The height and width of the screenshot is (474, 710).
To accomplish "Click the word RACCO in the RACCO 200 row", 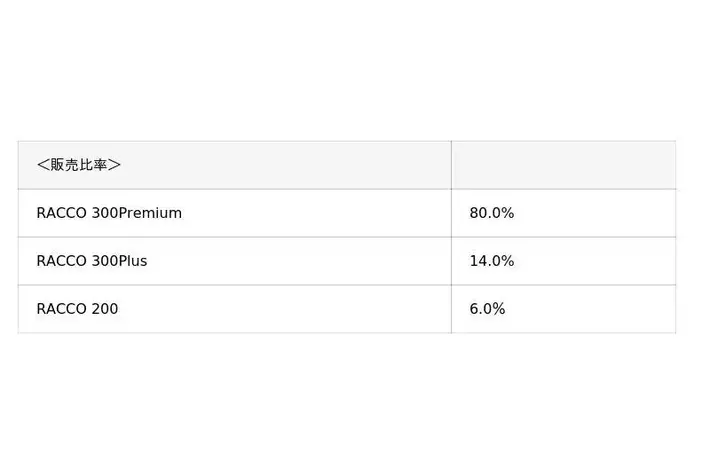I will pos(62,309).
